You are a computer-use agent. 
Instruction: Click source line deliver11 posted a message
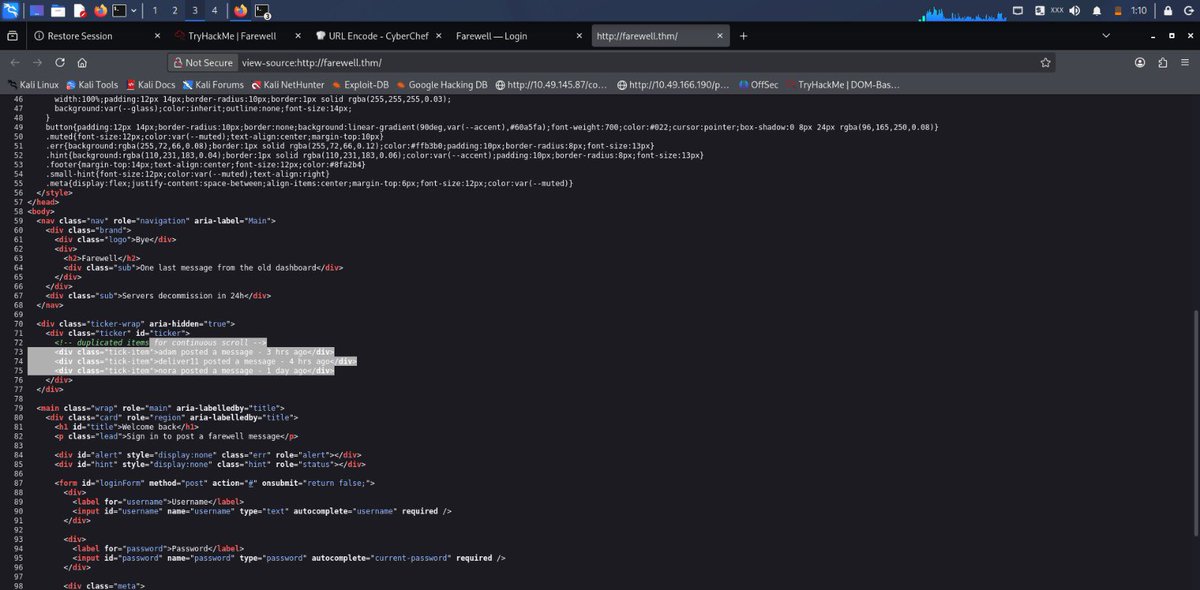(x=206, y=361)
